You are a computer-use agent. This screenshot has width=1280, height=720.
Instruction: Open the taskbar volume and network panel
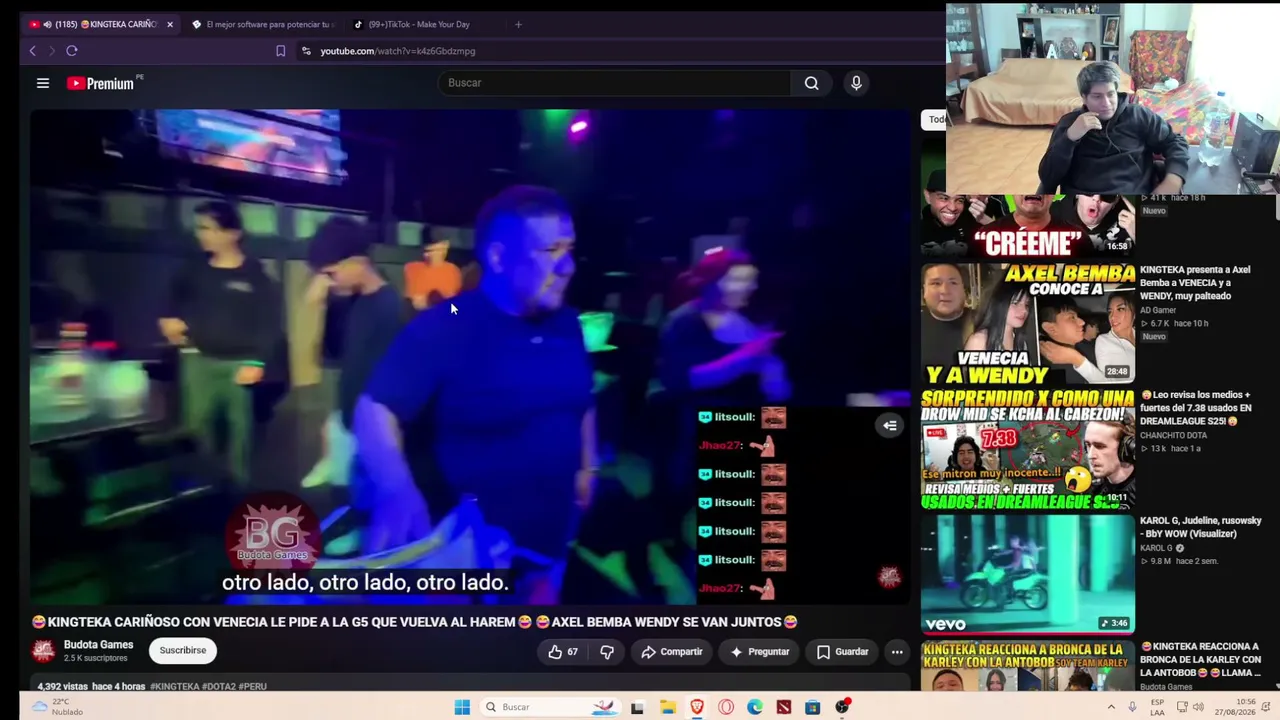[1190, 707]
